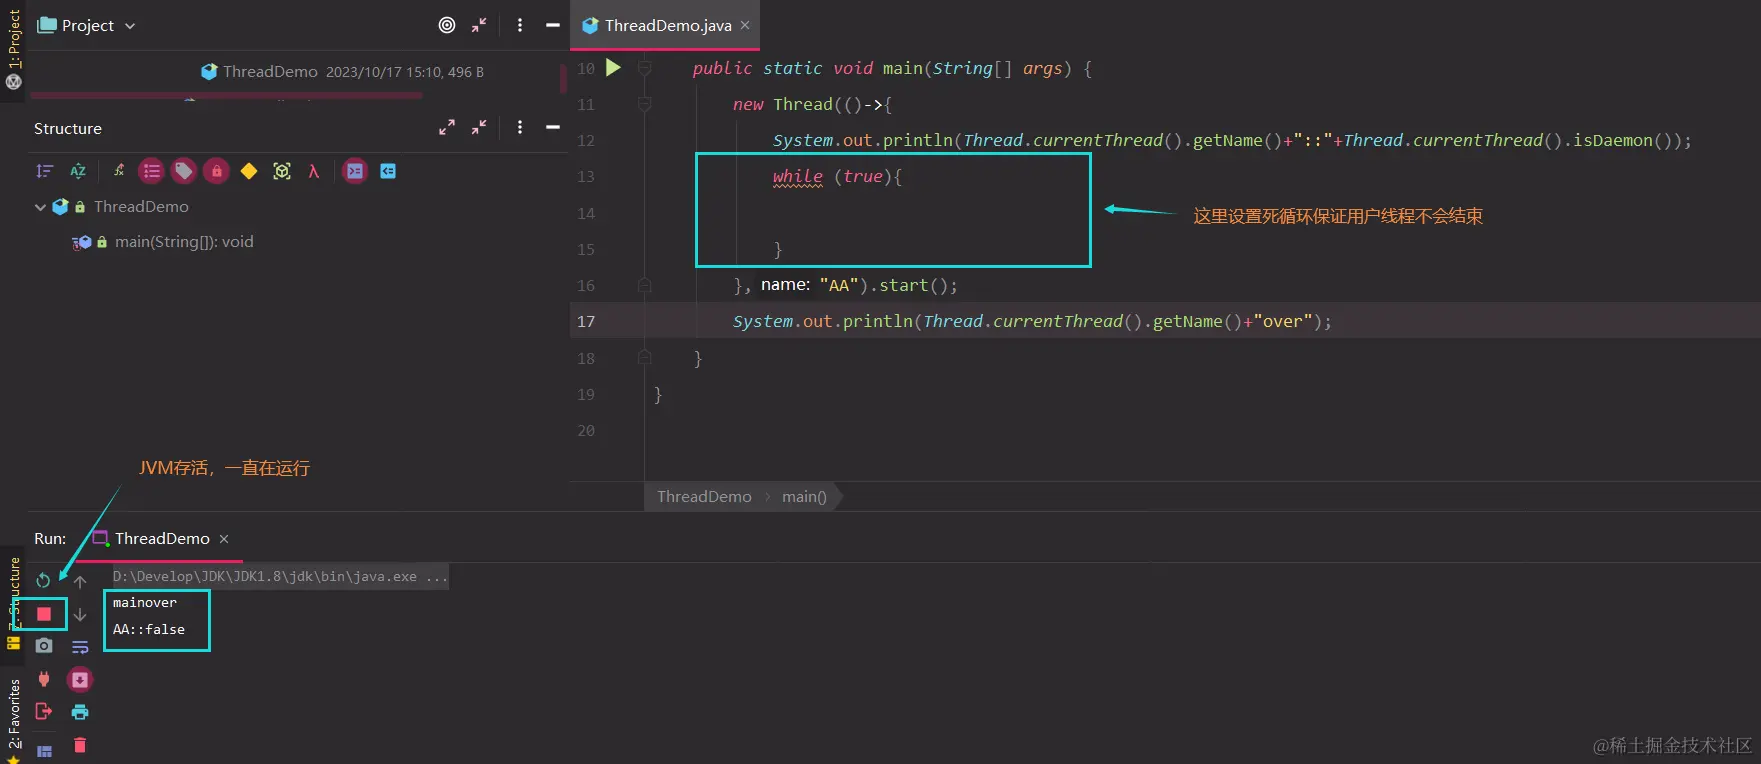
Task: Toggle Show Fields list icon
Action: click(151, 171)
